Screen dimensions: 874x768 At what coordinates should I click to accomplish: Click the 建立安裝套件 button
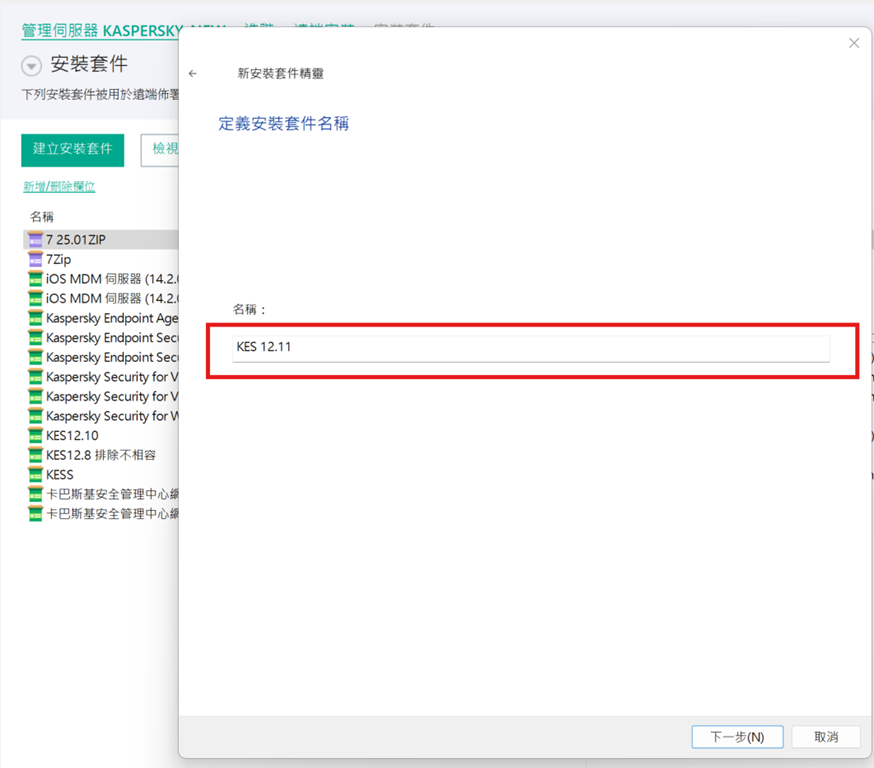(72, 149)
